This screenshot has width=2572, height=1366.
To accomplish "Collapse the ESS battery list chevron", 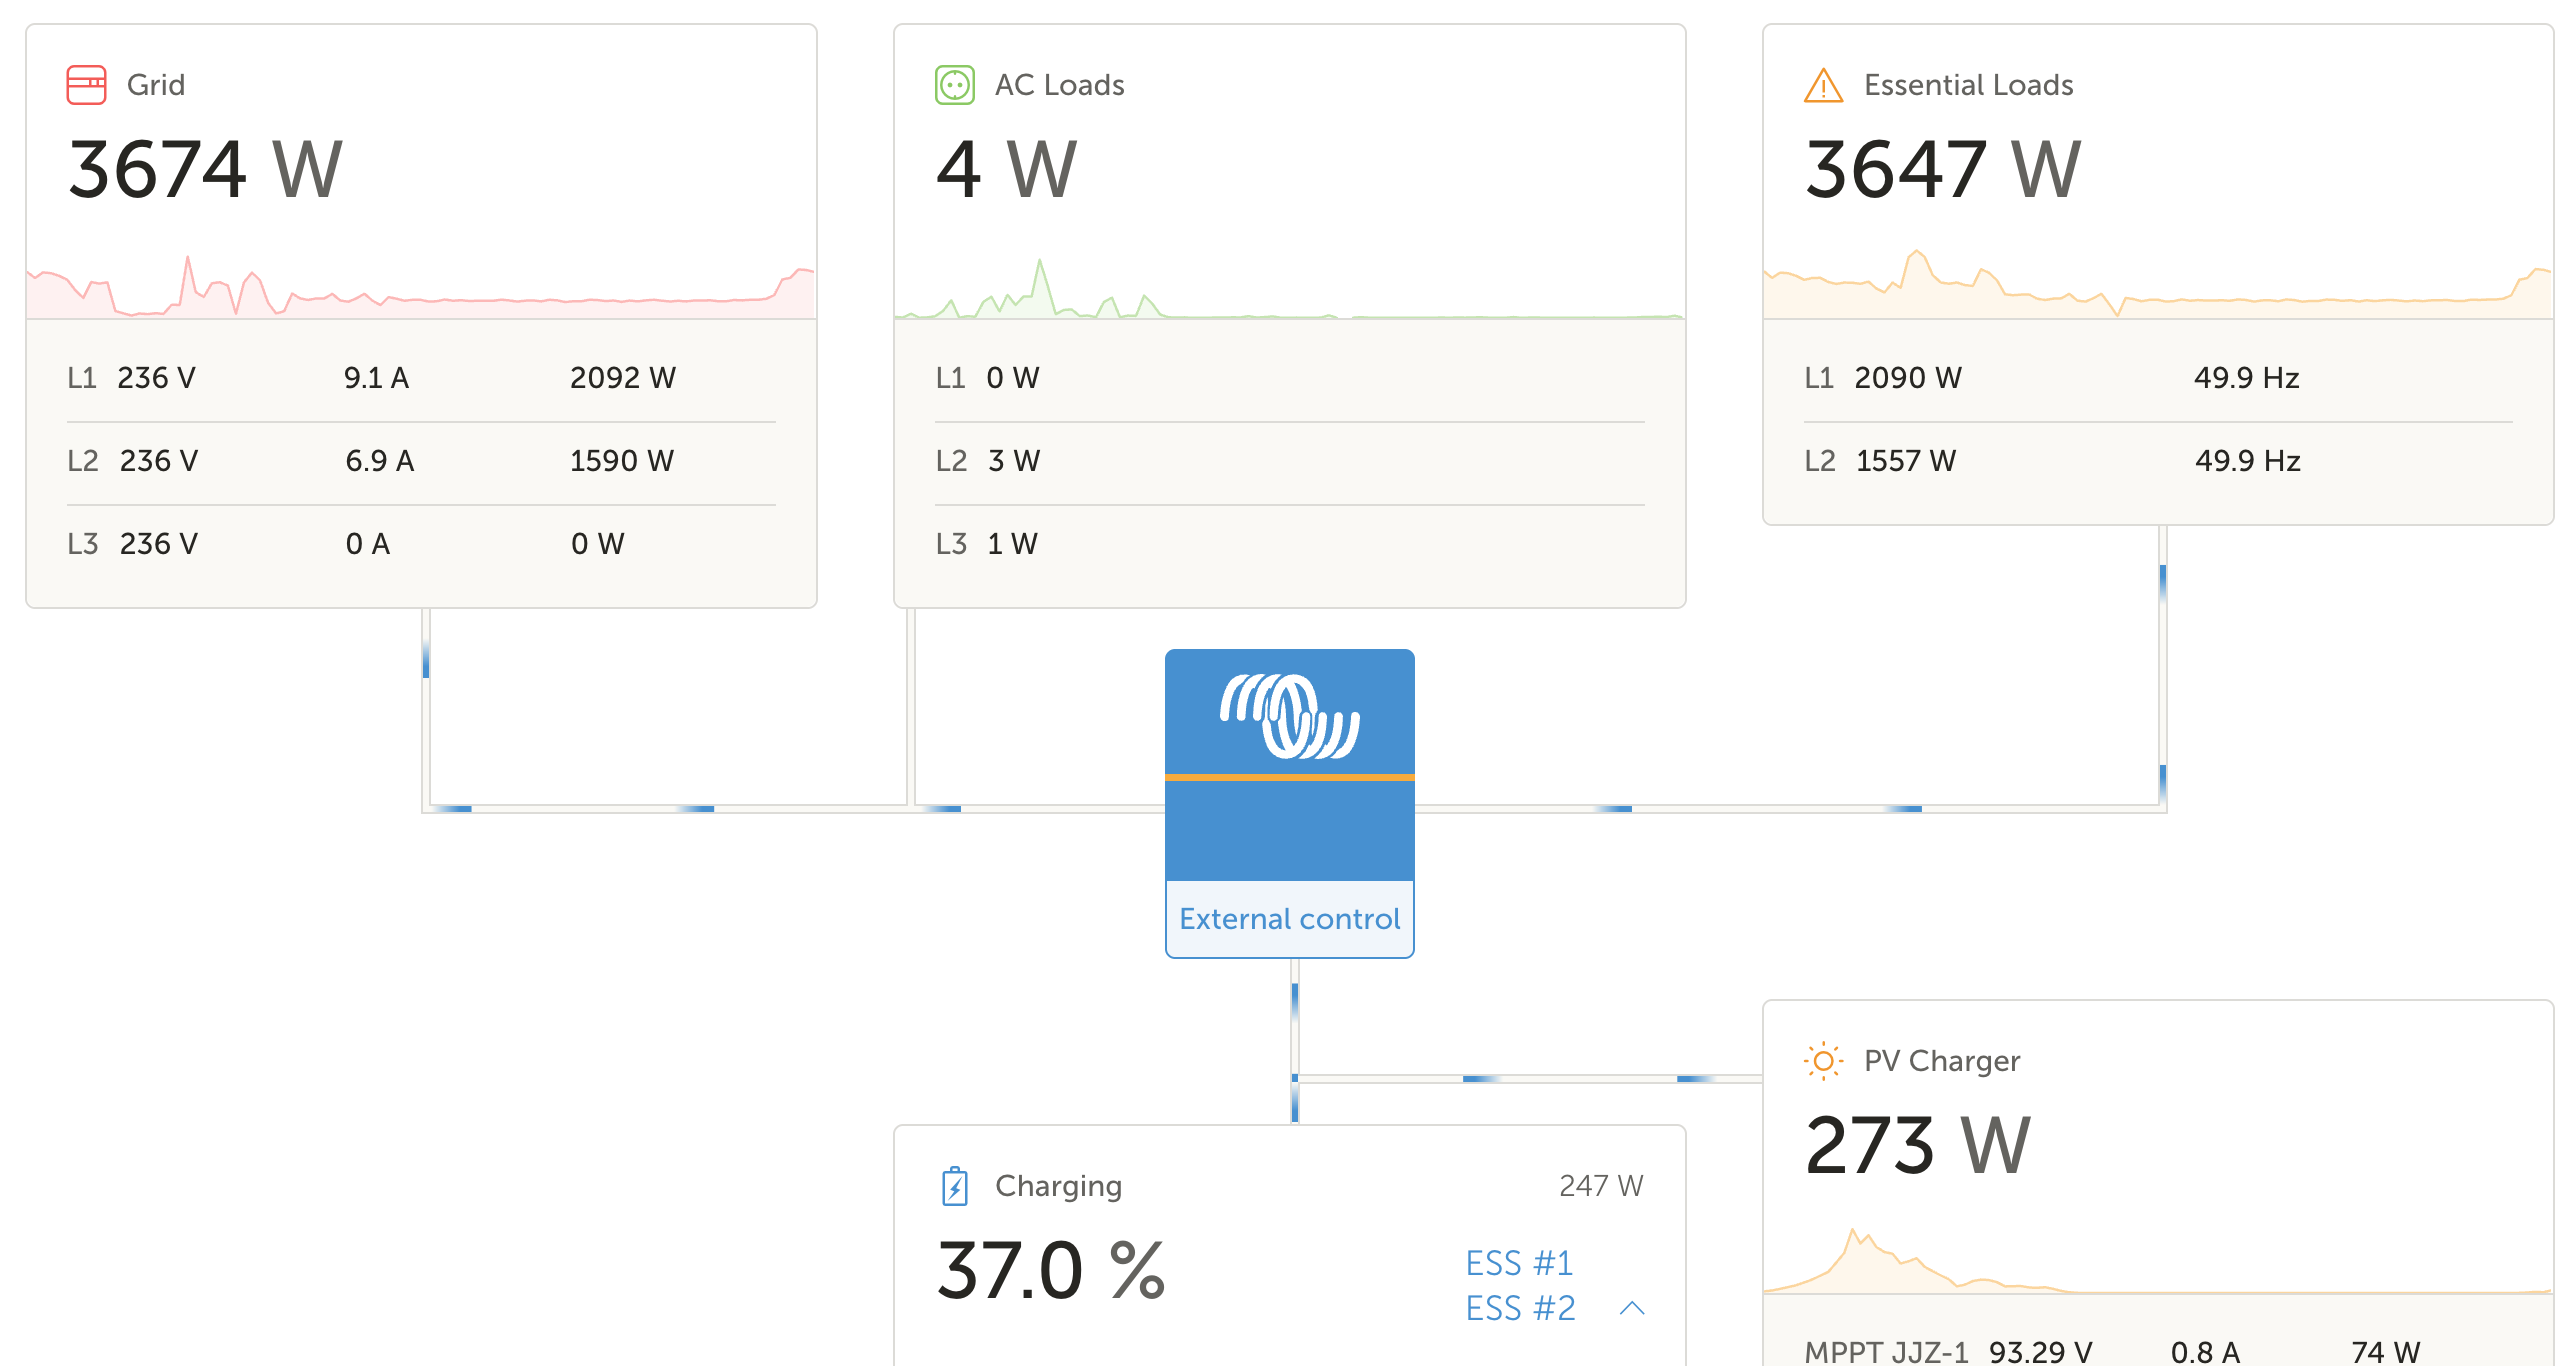I will click(1631, 1308).
